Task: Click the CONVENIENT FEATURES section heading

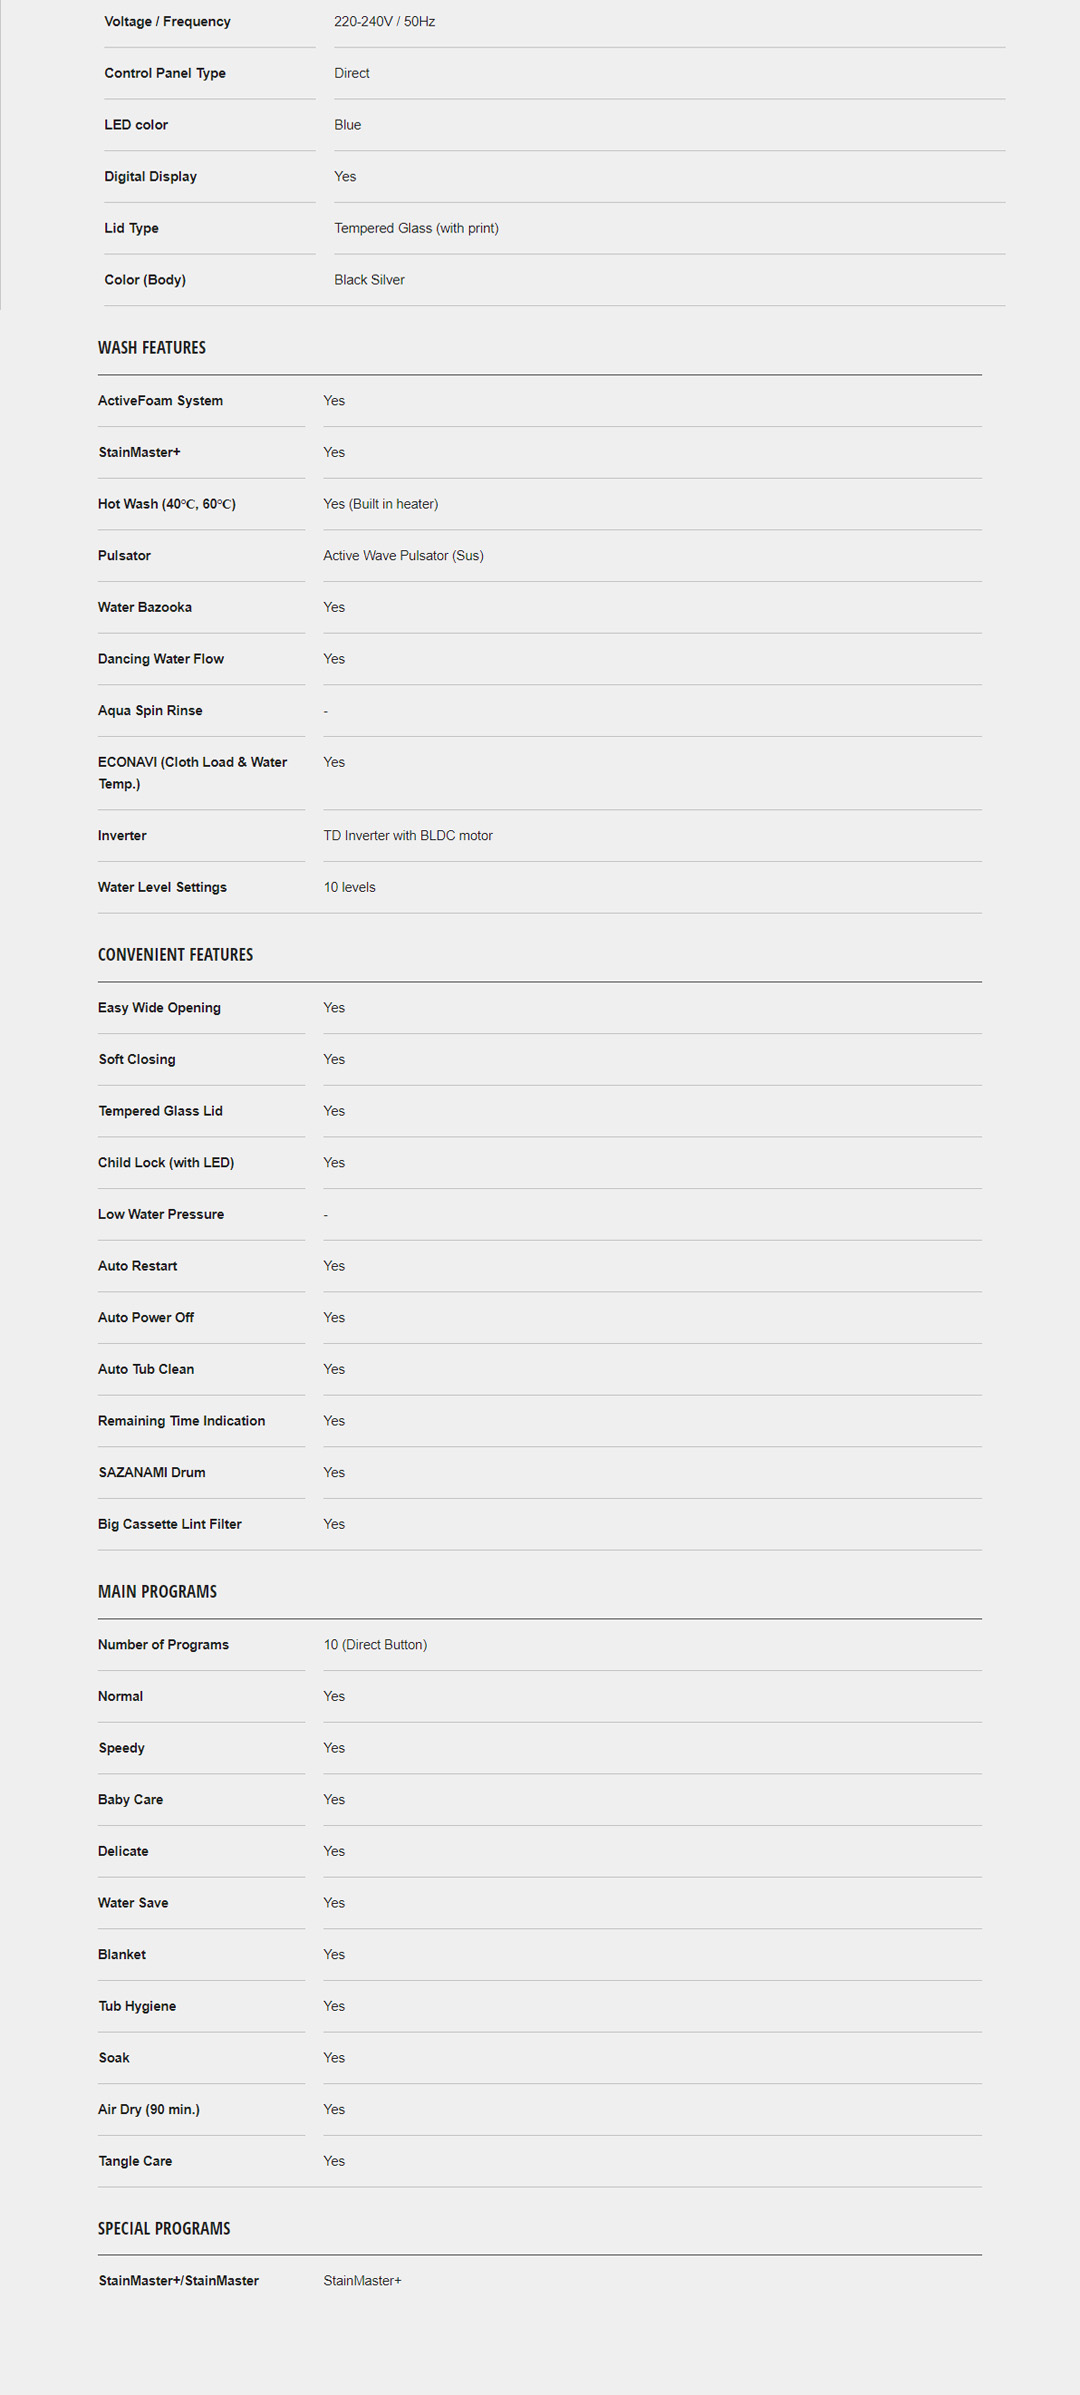Action: pyautogui.click(x=175, y=955)
